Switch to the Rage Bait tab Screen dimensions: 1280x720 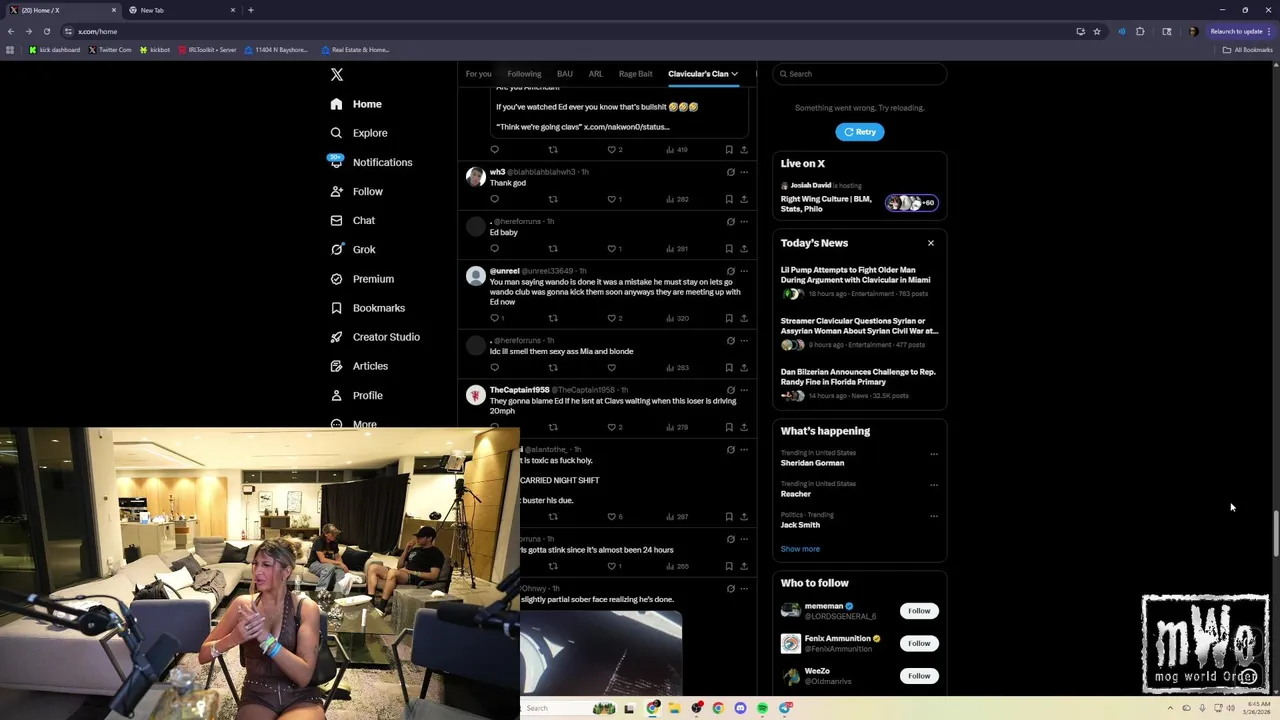pyautogui.click(x=636, y=74)
